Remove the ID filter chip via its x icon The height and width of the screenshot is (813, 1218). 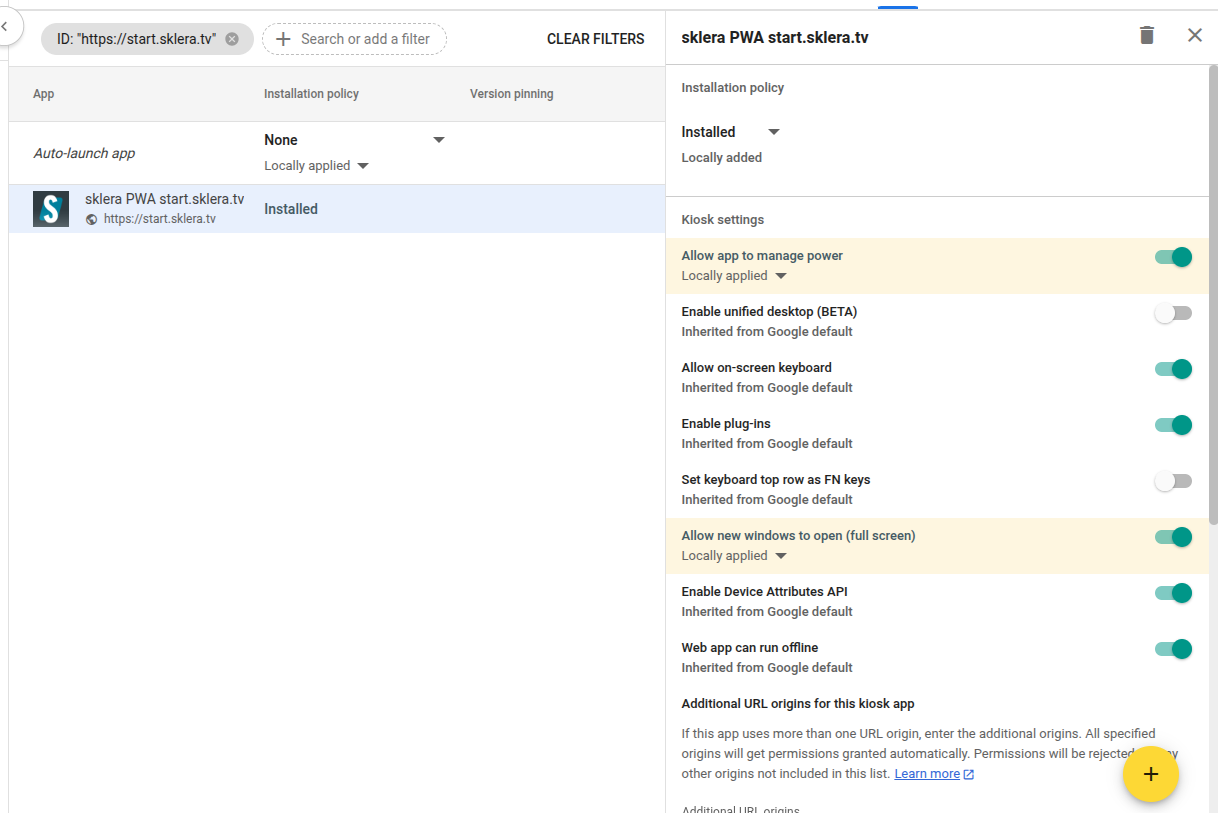[232, 39]
